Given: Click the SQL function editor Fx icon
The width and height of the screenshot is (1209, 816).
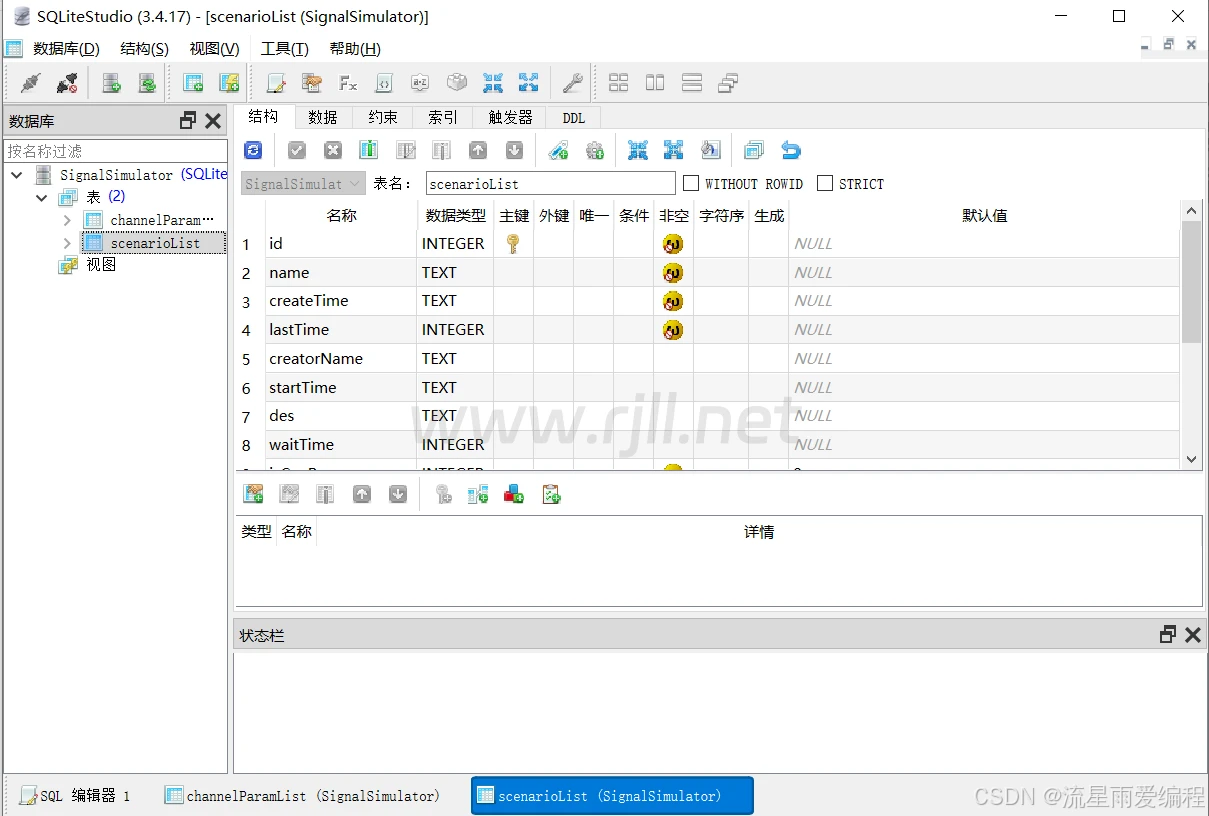Looking at the screenshot, I should click(x=348, y=83).
